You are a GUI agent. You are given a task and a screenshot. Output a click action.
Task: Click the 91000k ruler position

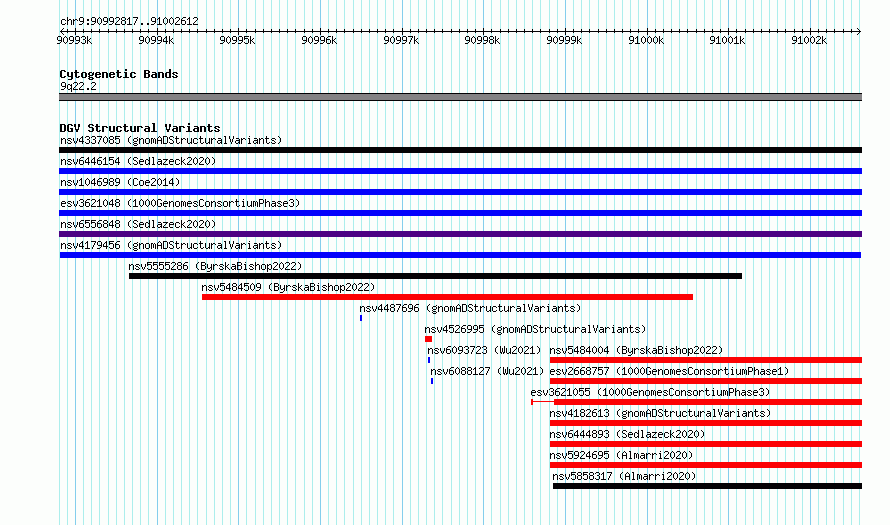pyautogui.click(x=646, y=40)
